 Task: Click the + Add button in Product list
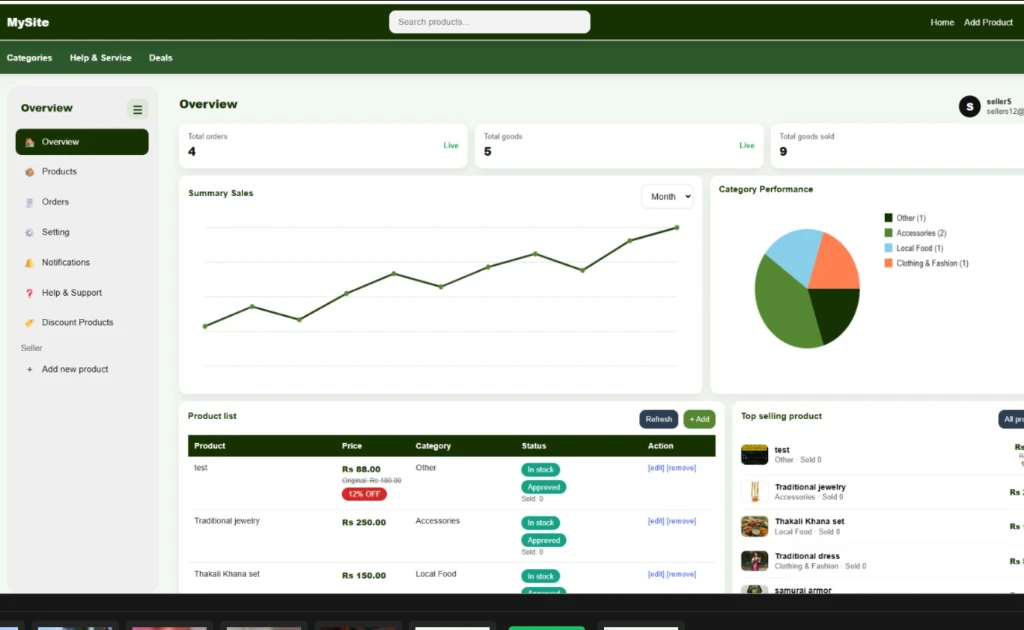point(699,419)
